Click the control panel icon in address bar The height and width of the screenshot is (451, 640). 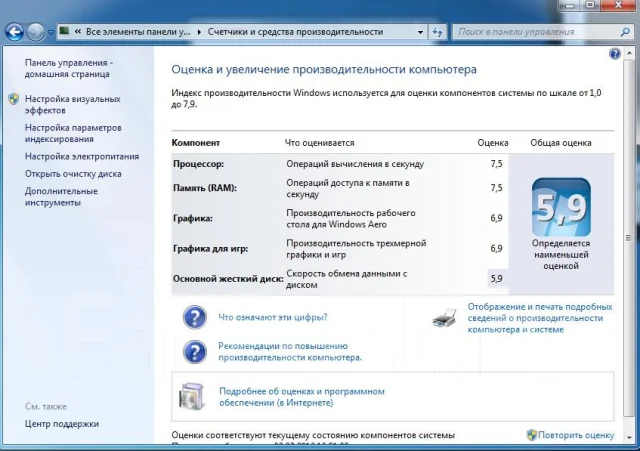[x=64, y=31]
